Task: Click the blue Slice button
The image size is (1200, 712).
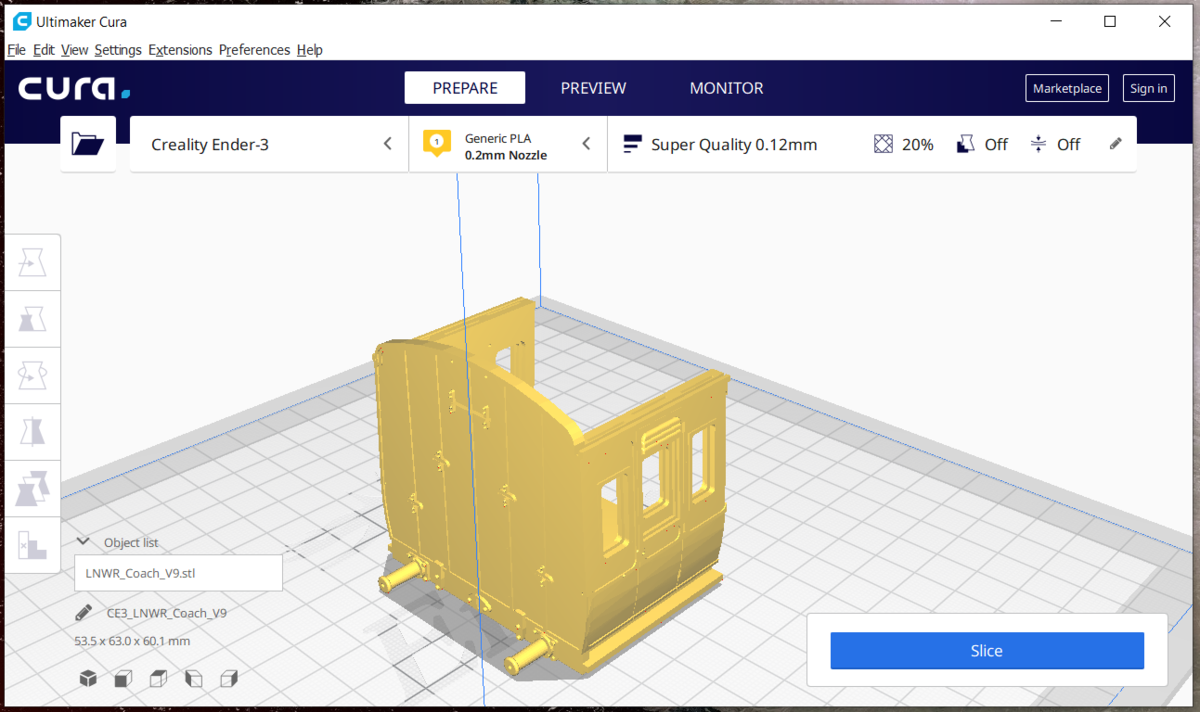Action: click(987, 651)
